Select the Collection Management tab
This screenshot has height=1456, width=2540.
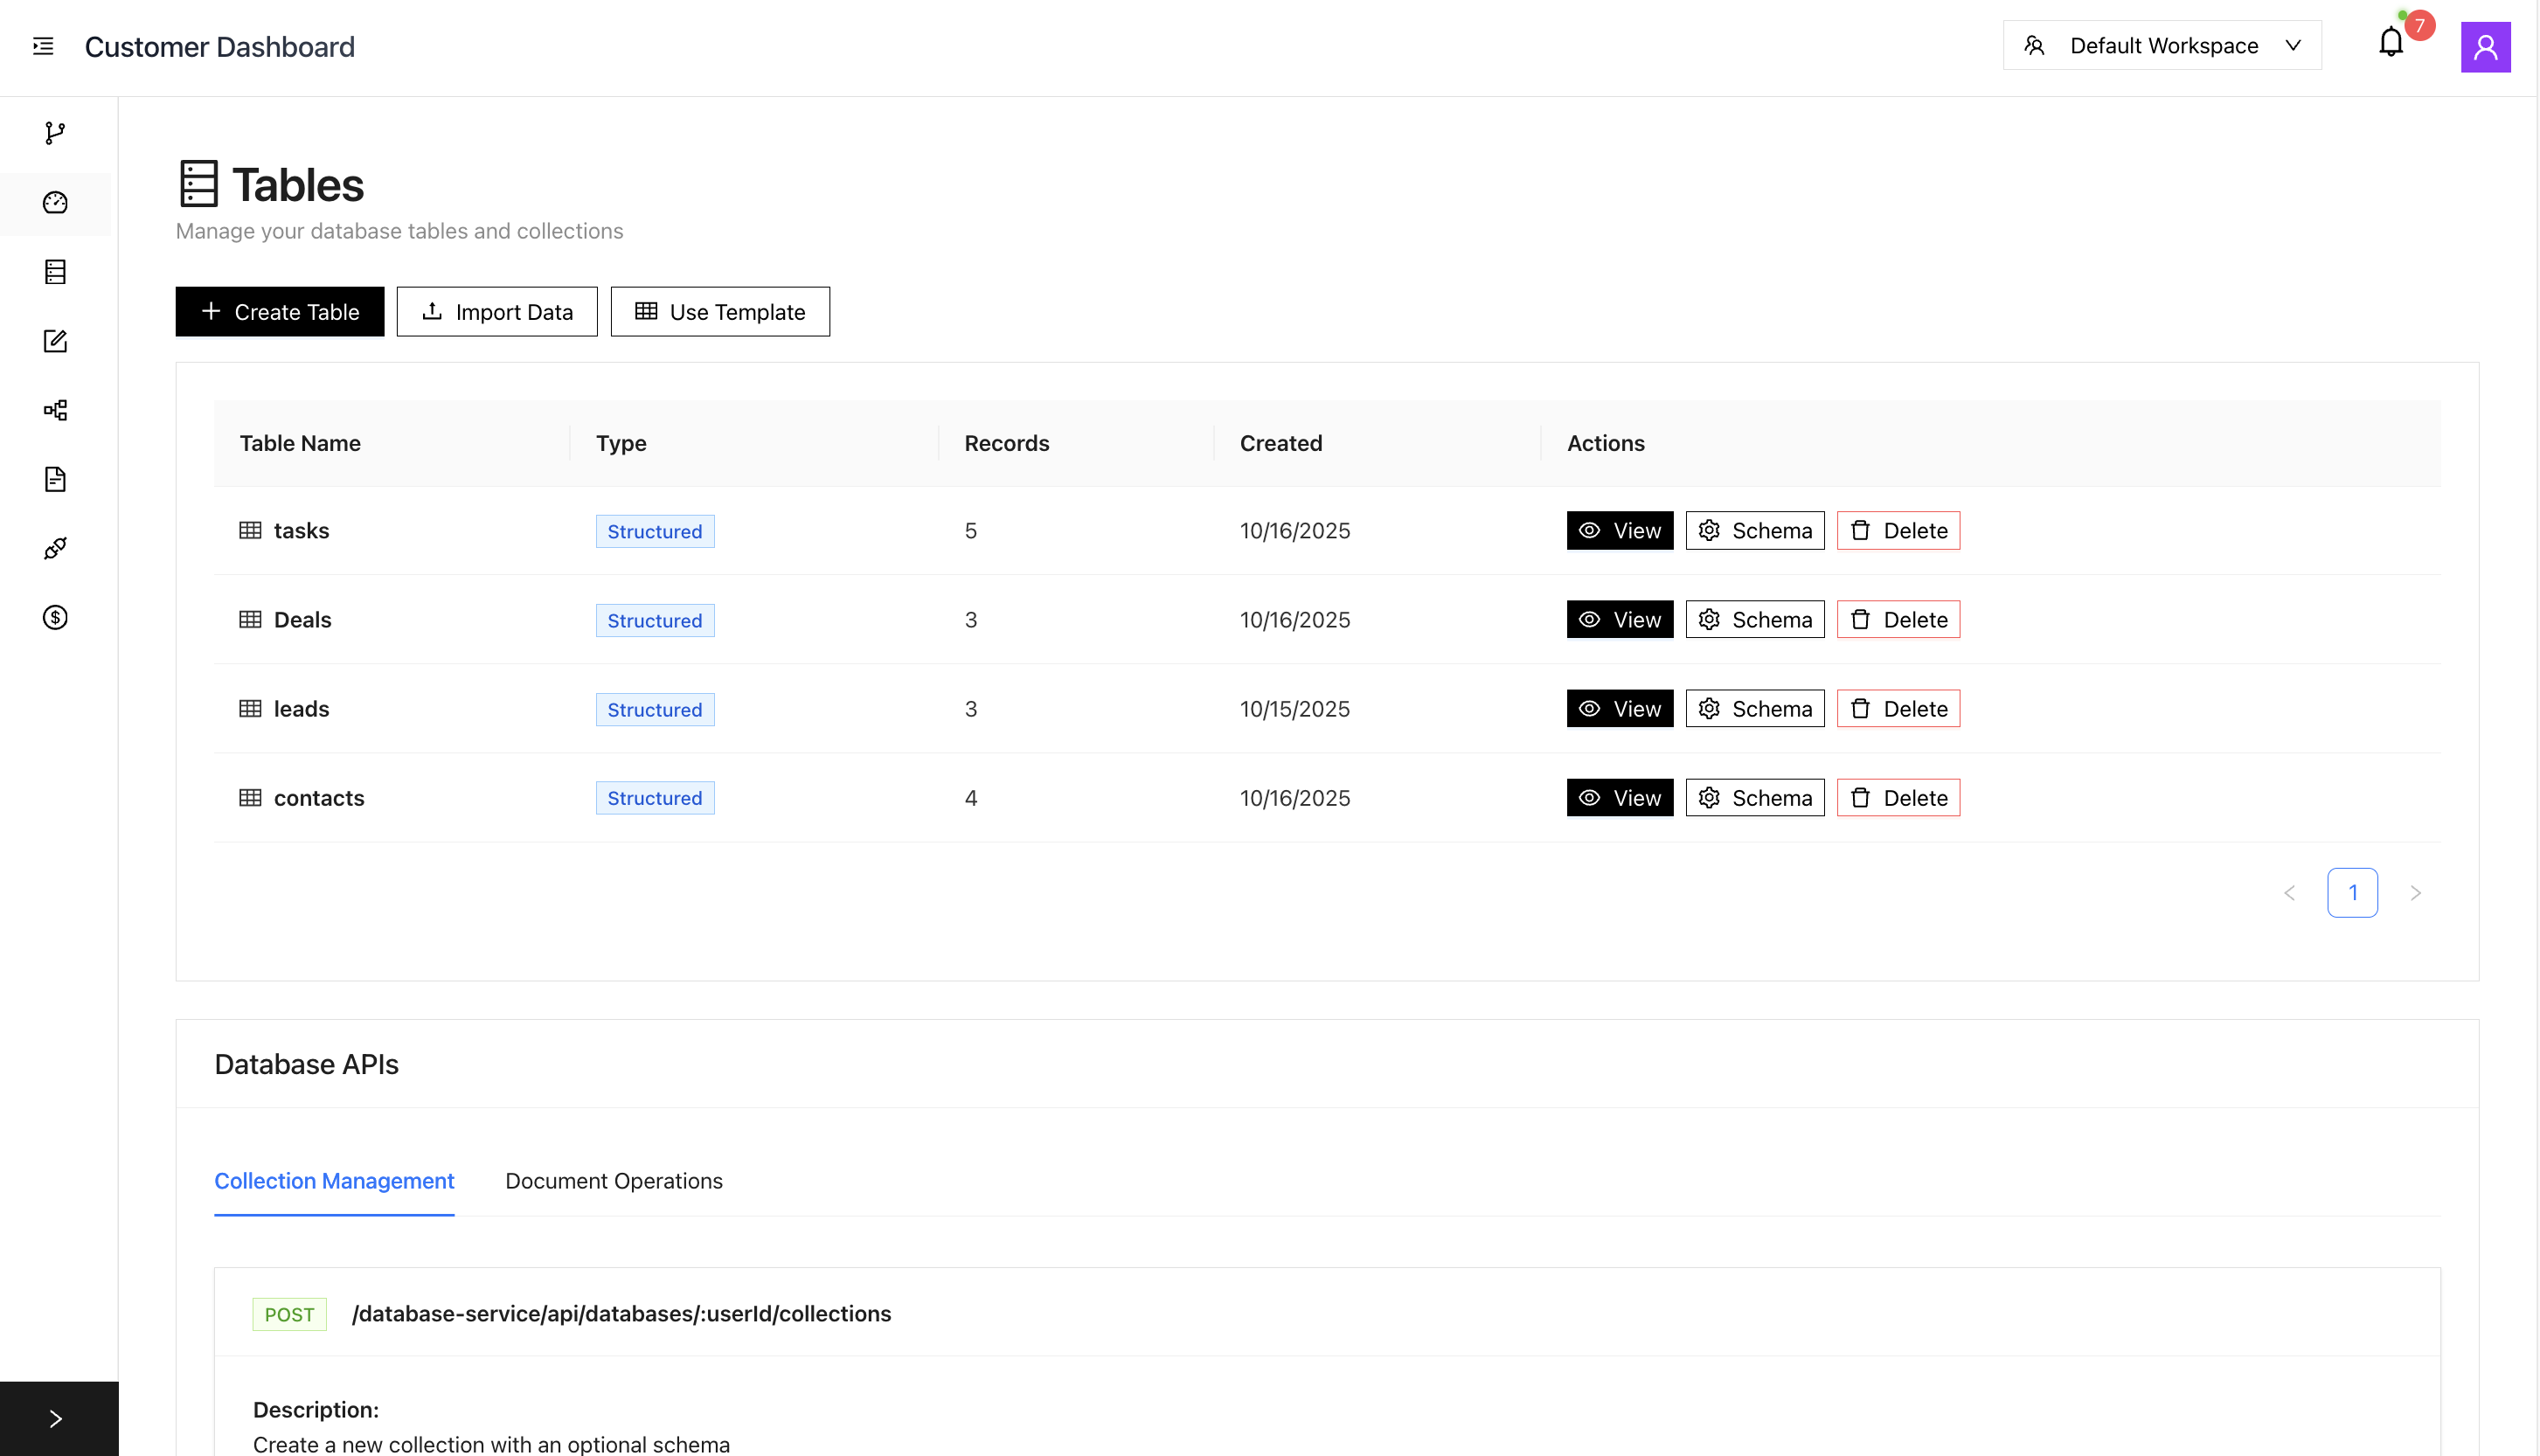[x=334, y=1181]
